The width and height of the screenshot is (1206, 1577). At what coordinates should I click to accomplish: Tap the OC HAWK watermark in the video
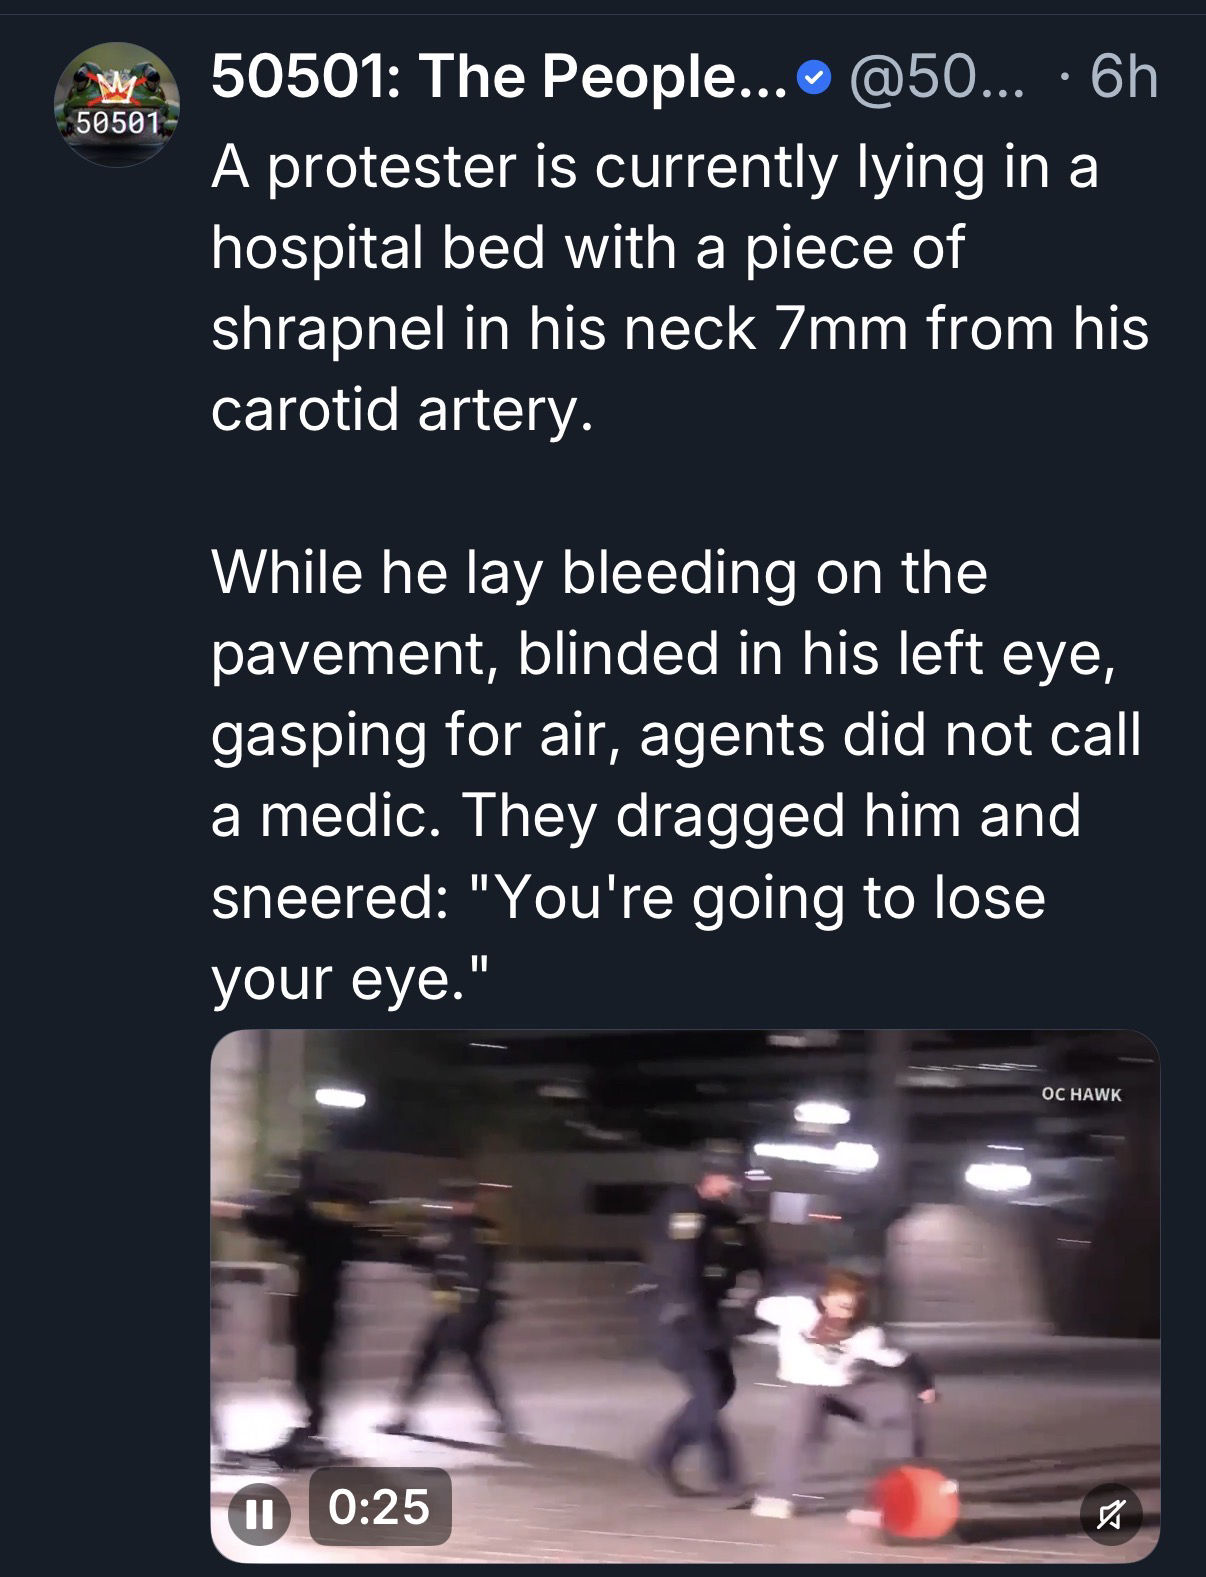[1081, 1094]
